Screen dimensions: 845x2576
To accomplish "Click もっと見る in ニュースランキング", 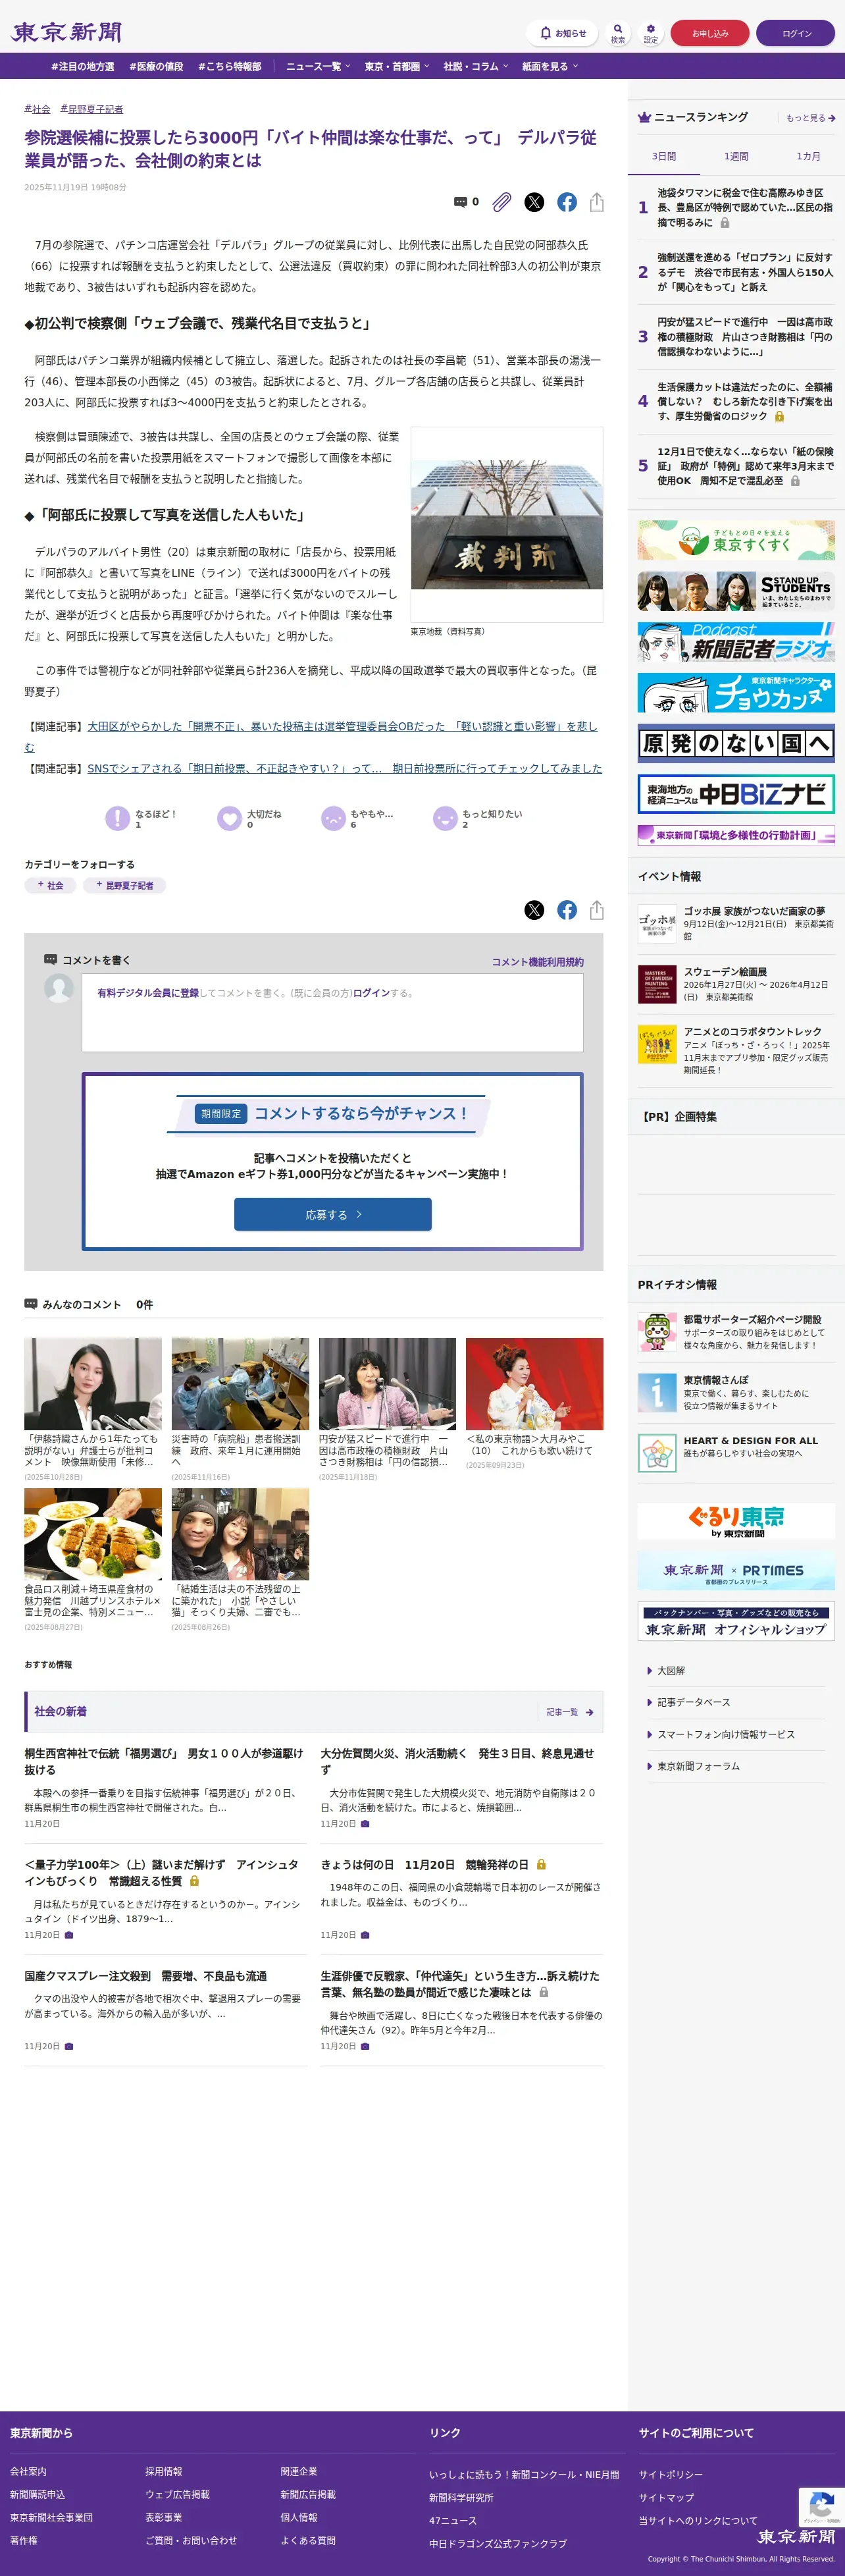I will coord(810,118).
